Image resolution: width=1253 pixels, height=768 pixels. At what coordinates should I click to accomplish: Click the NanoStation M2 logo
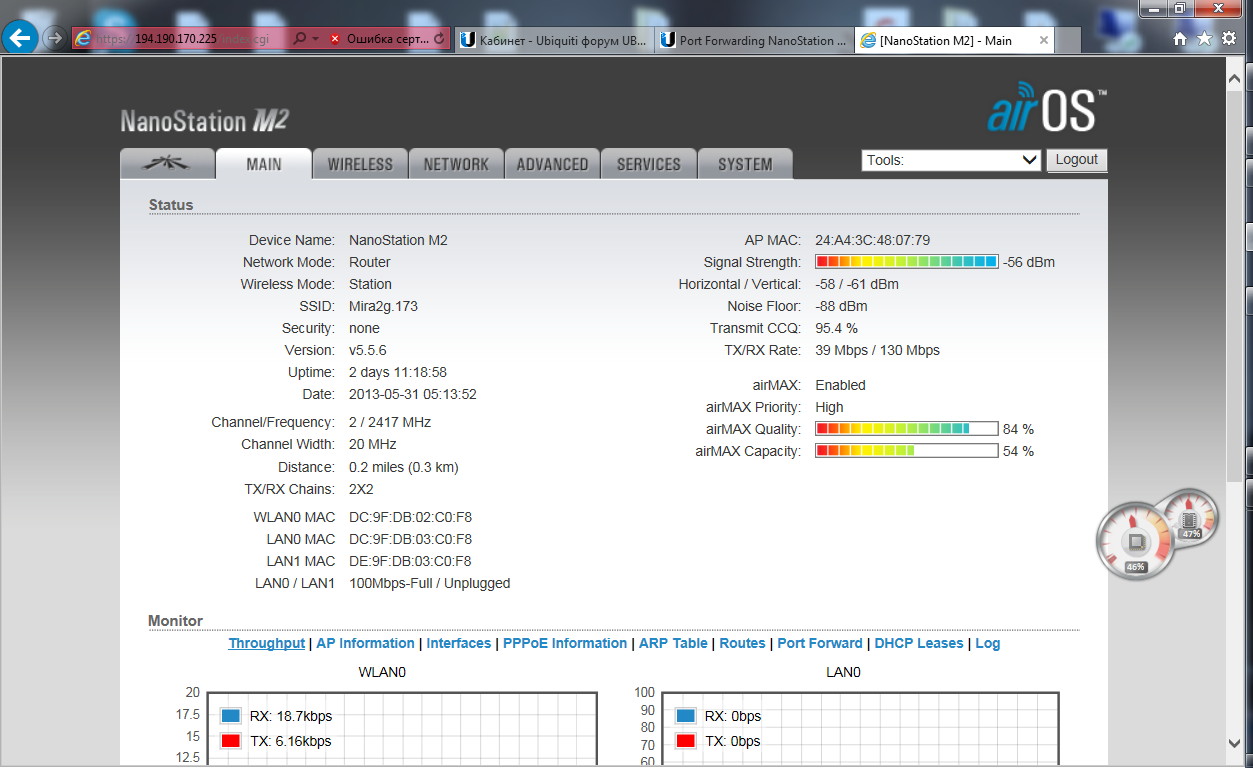[x=205, y=121]
